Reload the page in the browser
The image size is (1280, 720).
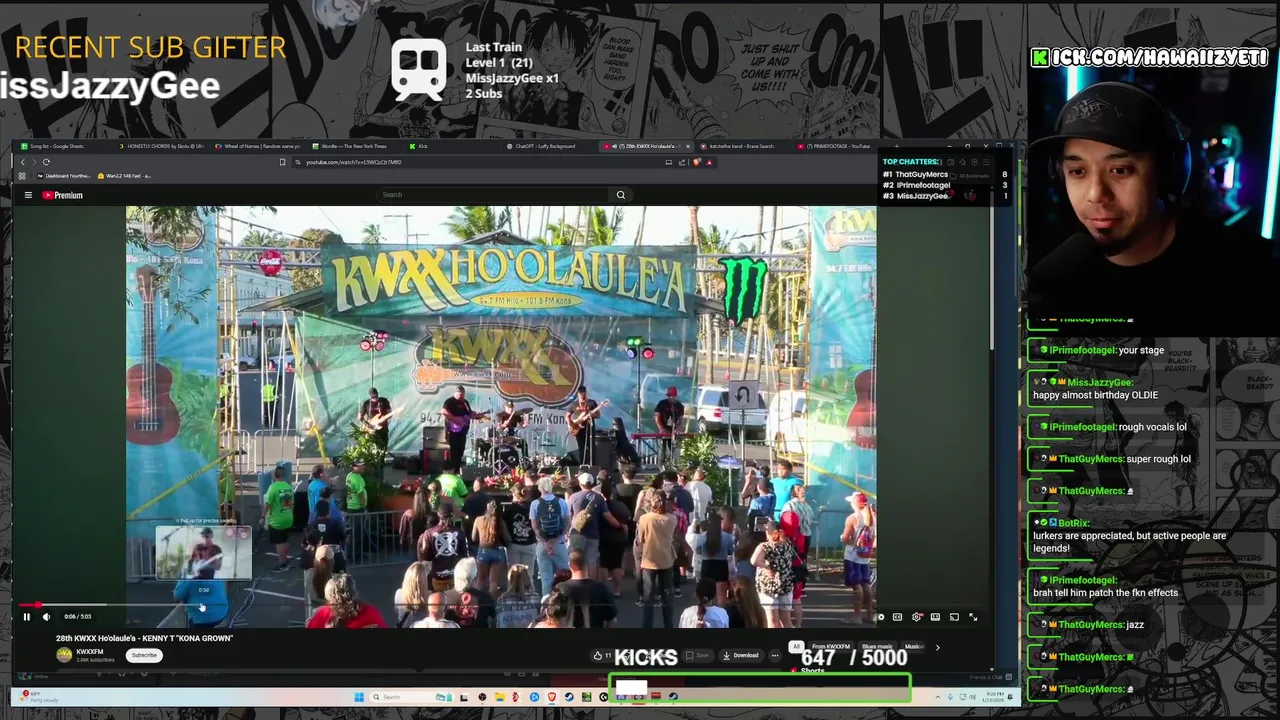pos(46,162)
